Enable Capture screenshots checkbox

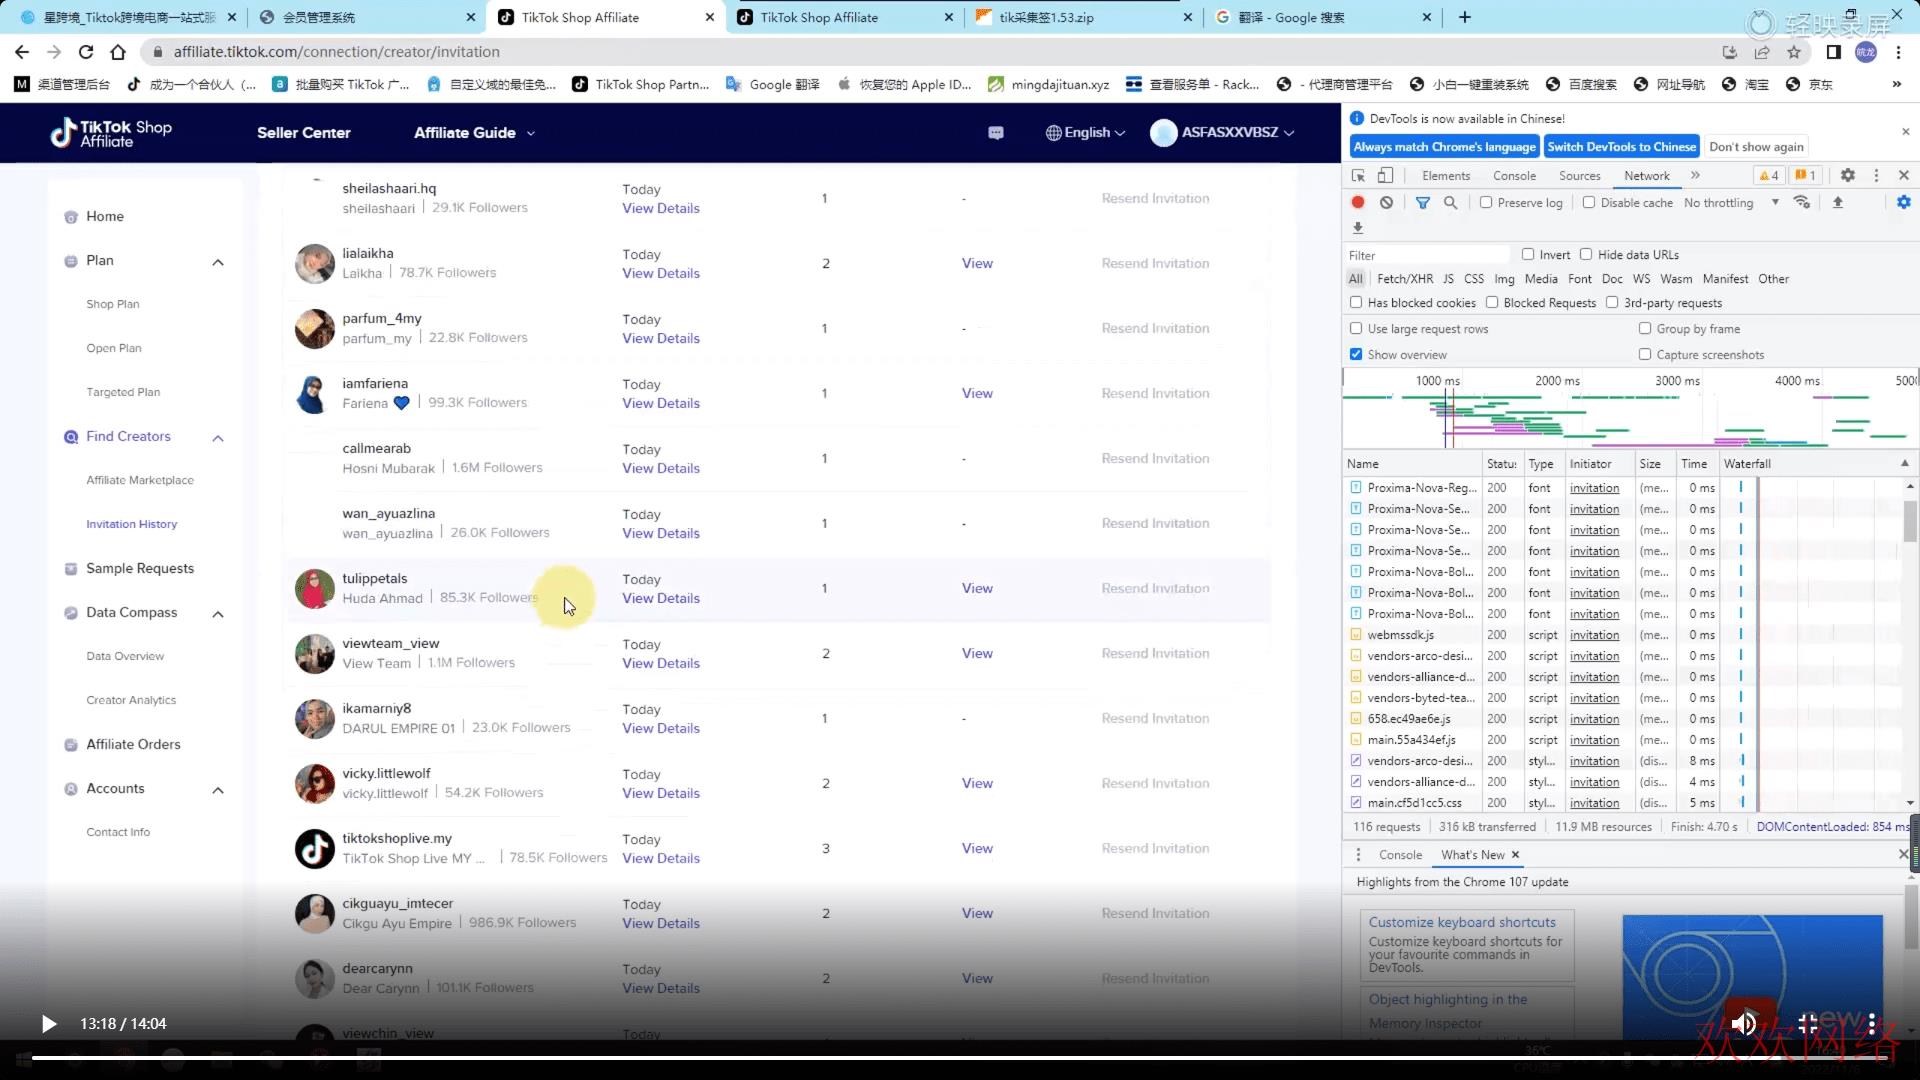1645,354
